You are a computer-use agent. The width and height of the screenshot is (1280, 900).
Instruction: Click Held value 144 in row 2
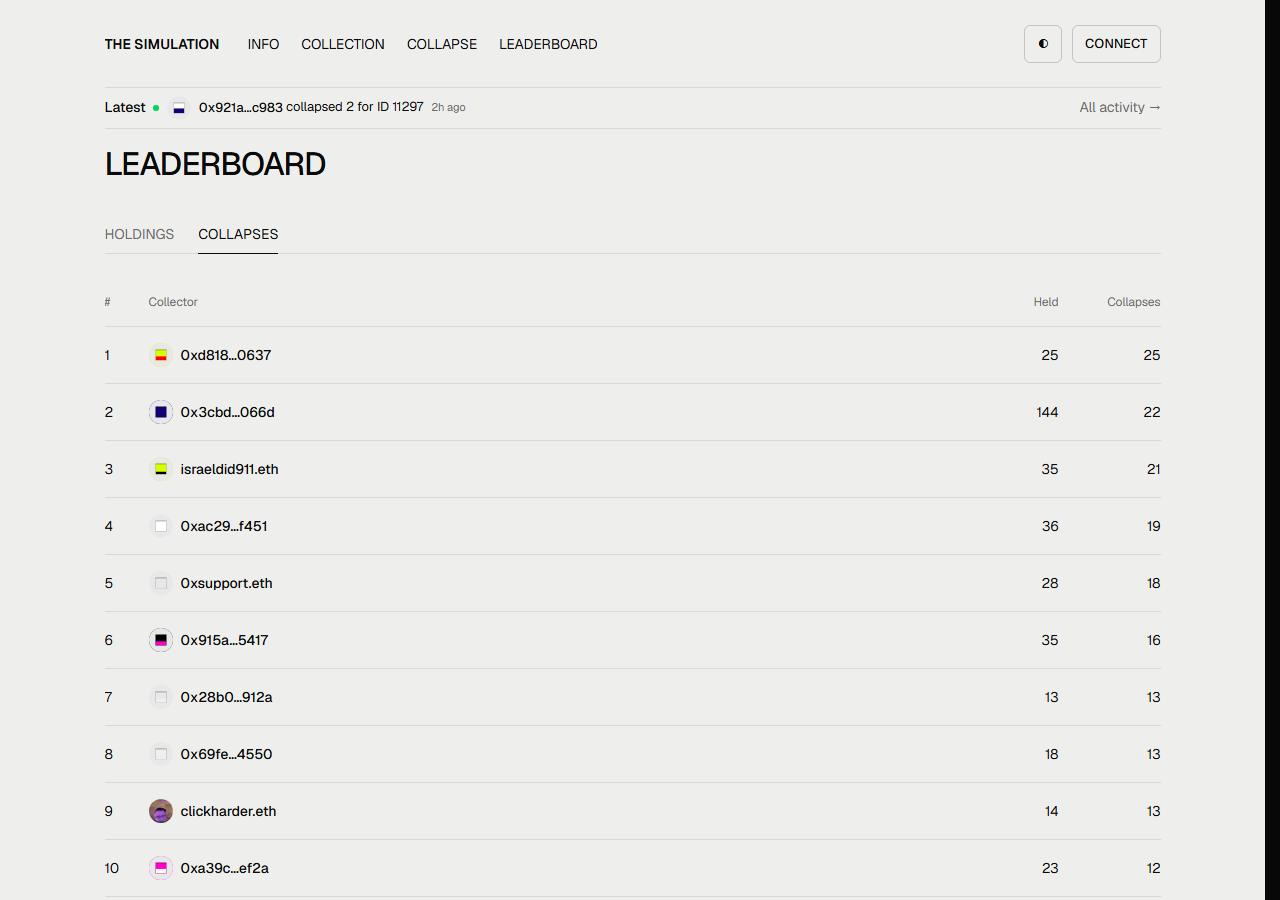click(1047, 412)
